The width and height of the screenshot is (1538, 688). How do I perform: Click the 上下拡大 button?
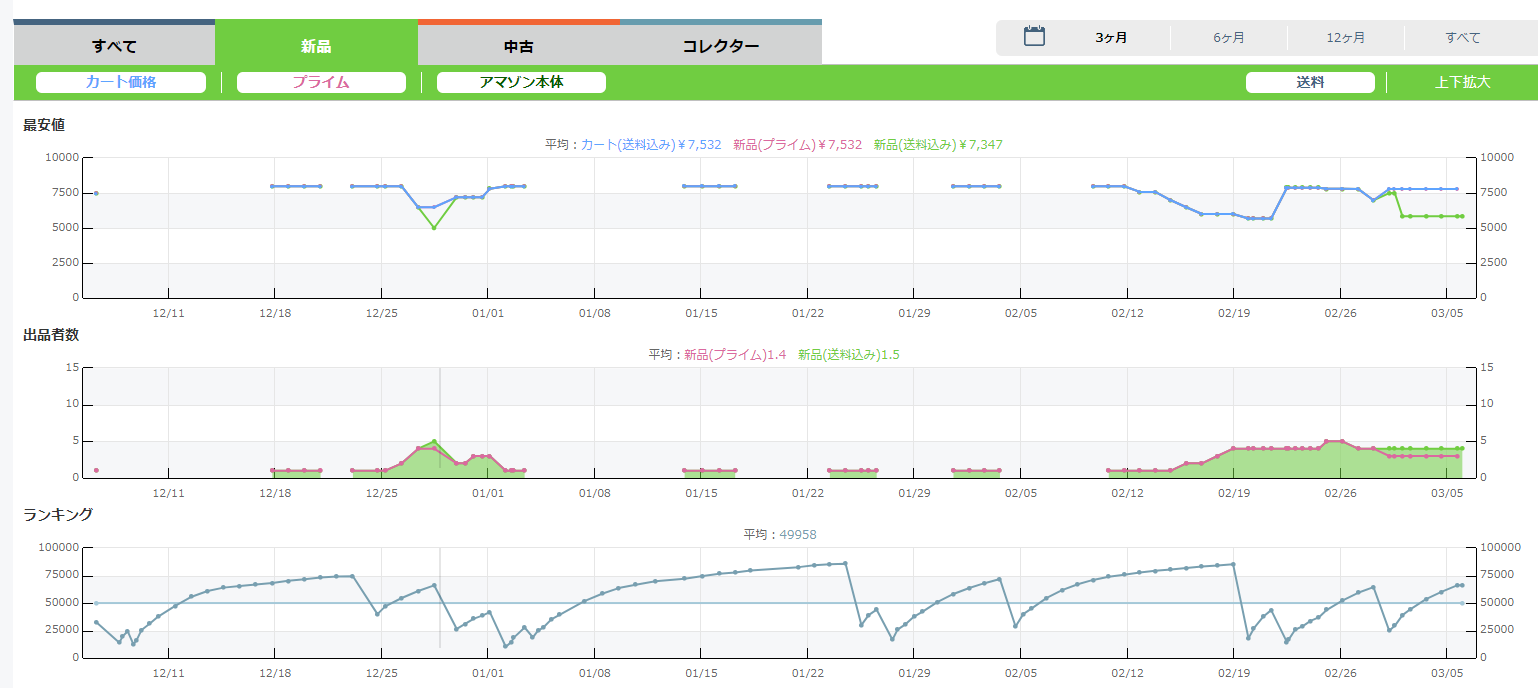(1462, 82)
